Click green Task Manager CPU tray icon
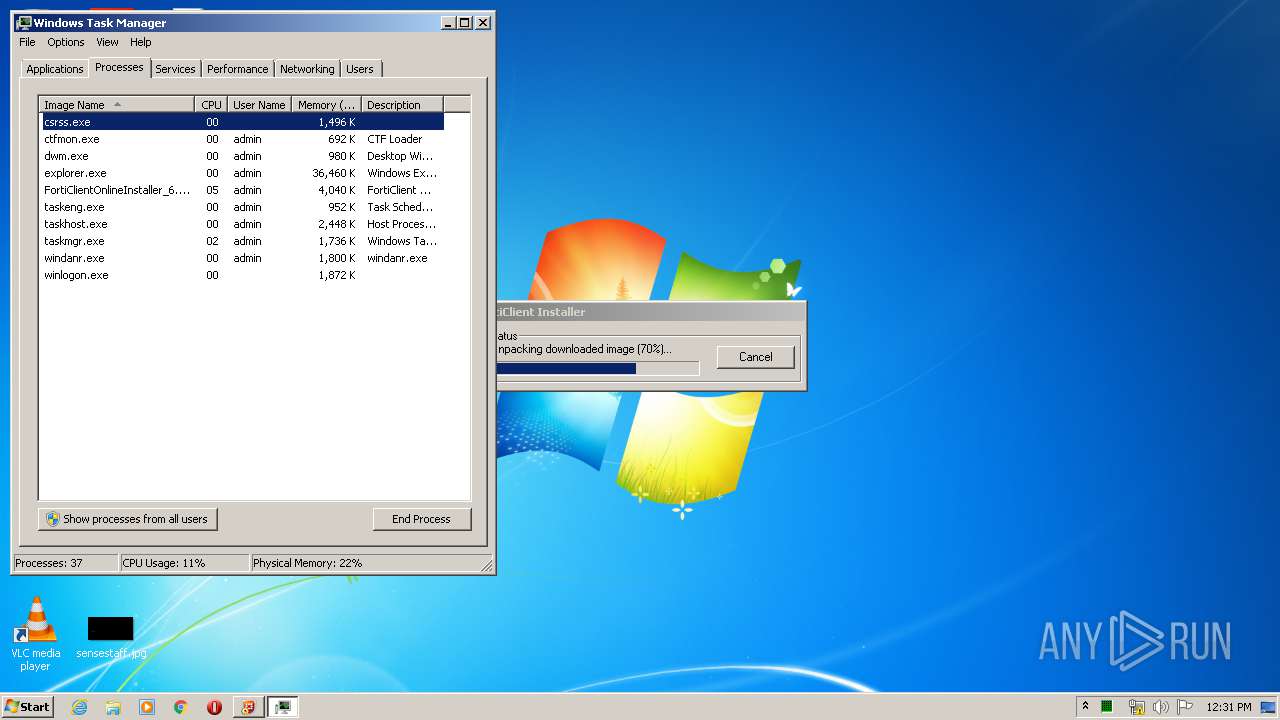The image size is (1280, 720). [x=1107, y=707]
